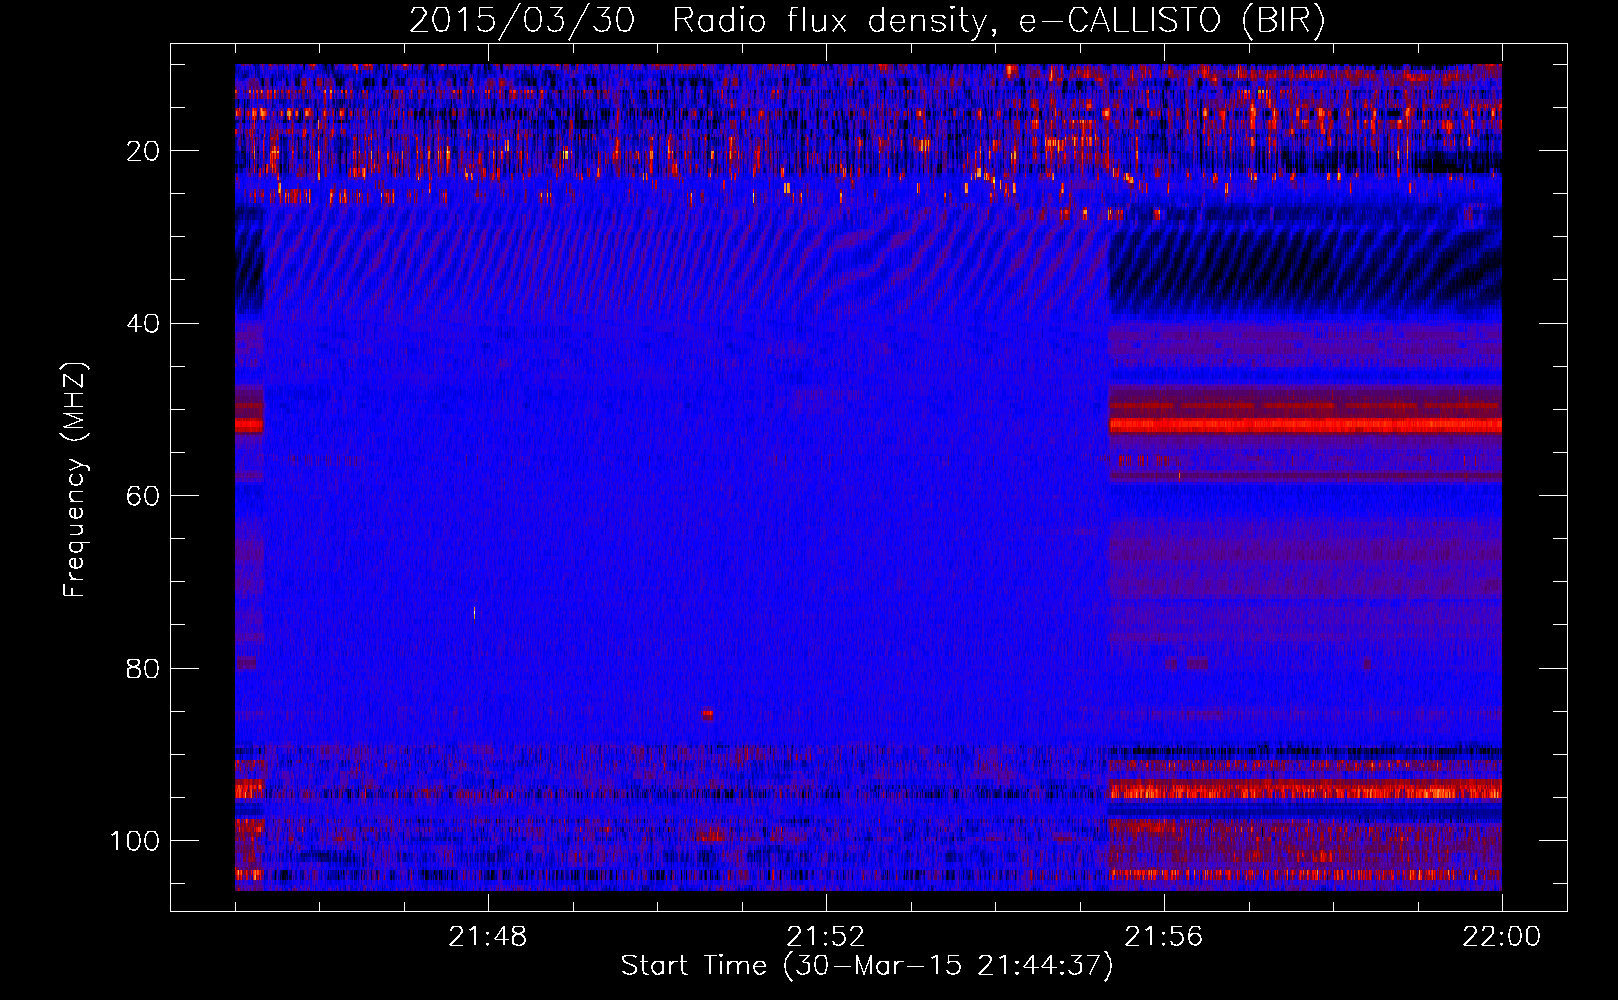Click the frequency tick label "20"
This screenshot has width=1618, height=1000.
143,151
